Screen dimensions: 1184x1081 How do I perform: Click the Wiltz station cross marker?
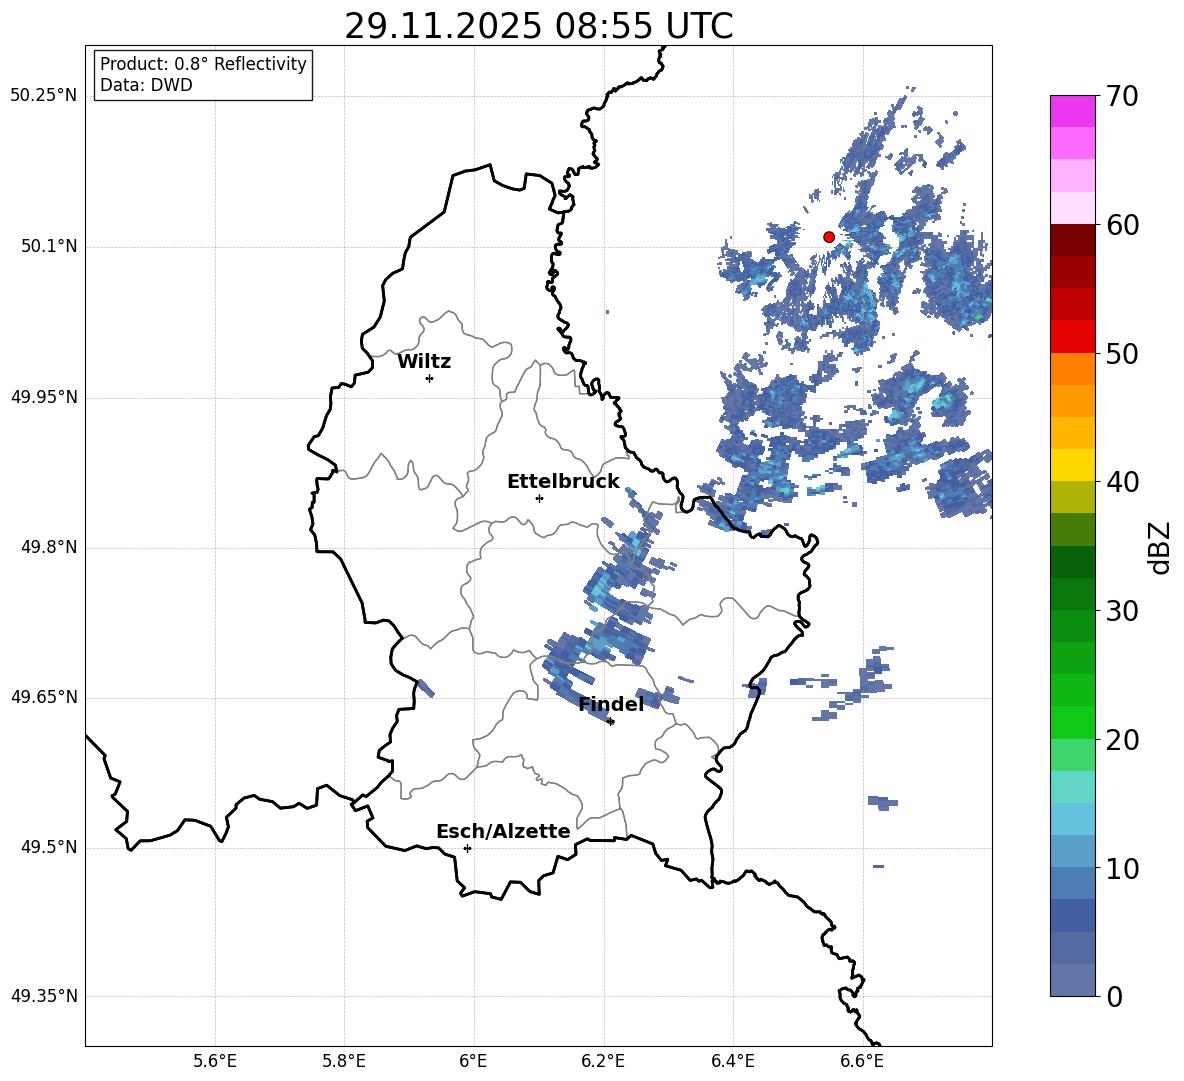tap(430, 379)
